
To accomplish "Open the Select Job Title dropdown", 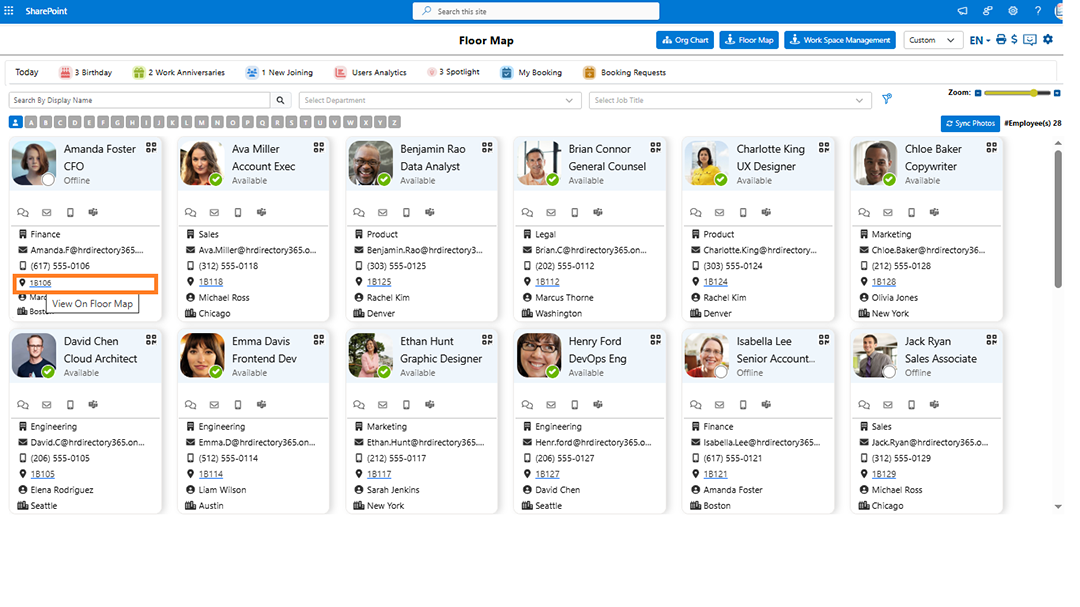I will (729, 100).
